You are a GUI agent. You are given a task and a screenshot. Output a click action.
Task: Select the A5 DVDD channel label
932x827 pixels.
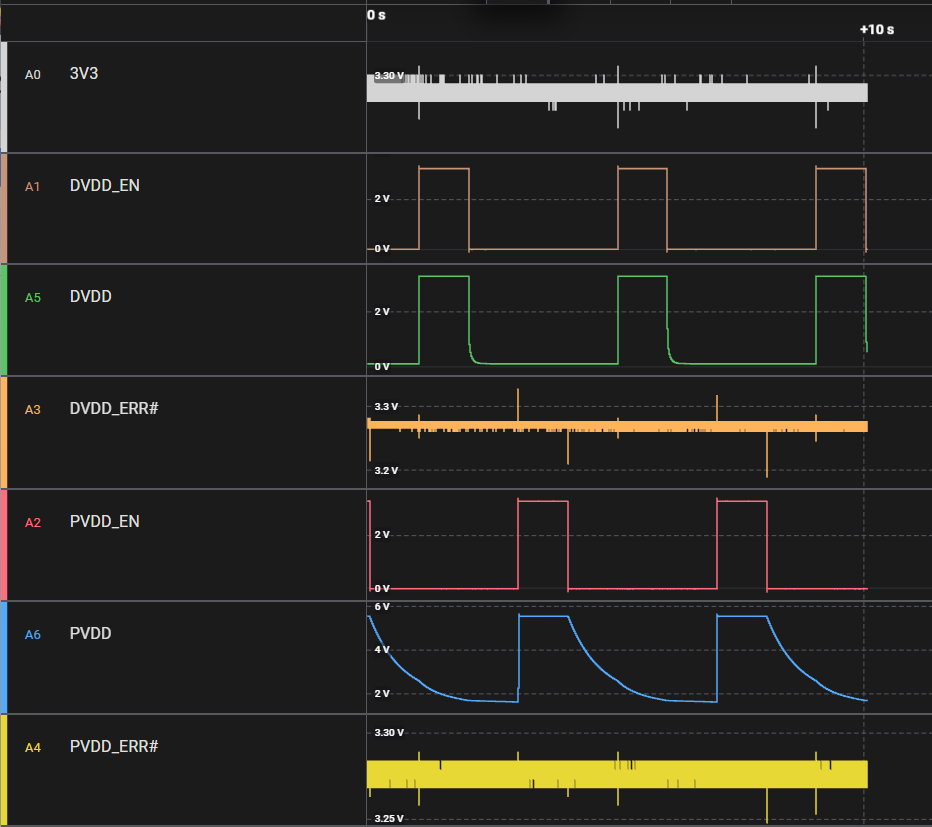click(x=90, y=297)
